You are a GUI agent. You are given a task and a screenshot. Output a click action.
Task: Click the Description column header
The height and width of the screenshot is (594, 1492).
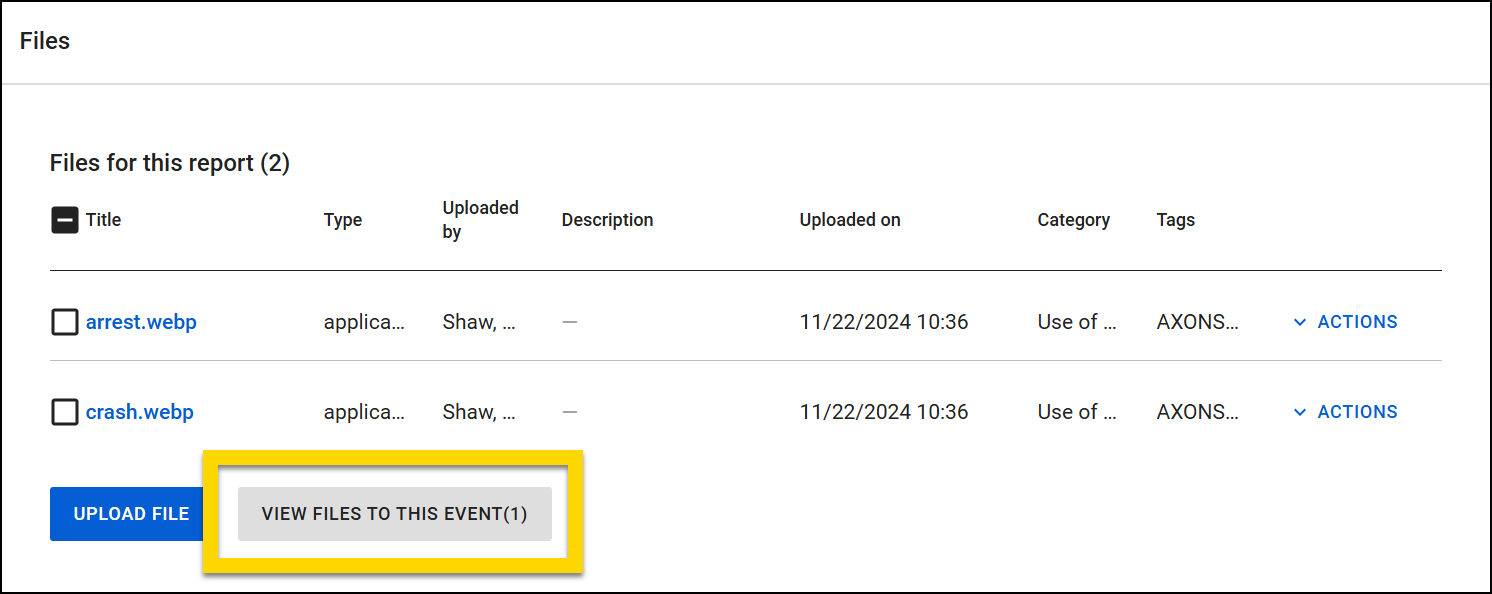[607, 219]
